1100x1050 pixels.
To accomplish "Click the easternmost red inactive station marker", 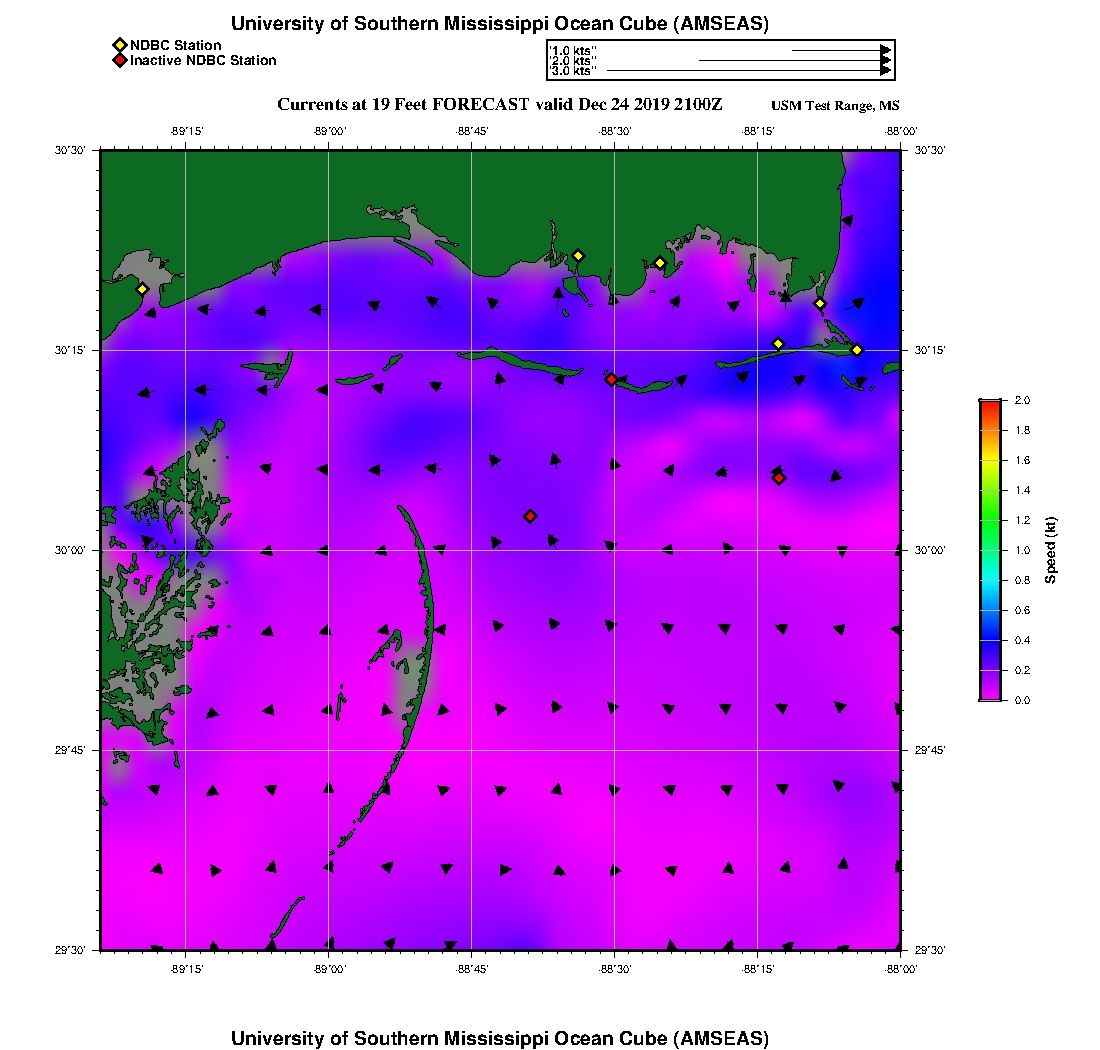I will [779, 478].
